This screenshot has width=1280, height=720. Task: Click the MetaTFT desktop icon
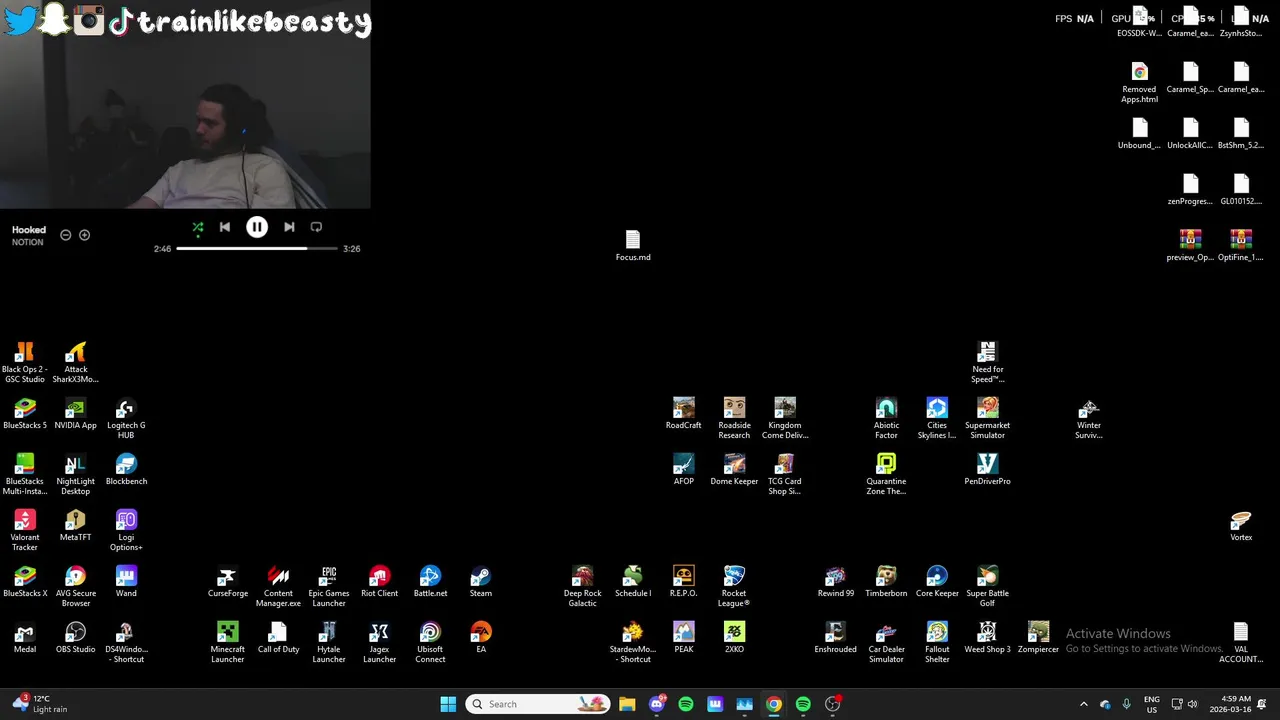75,525
